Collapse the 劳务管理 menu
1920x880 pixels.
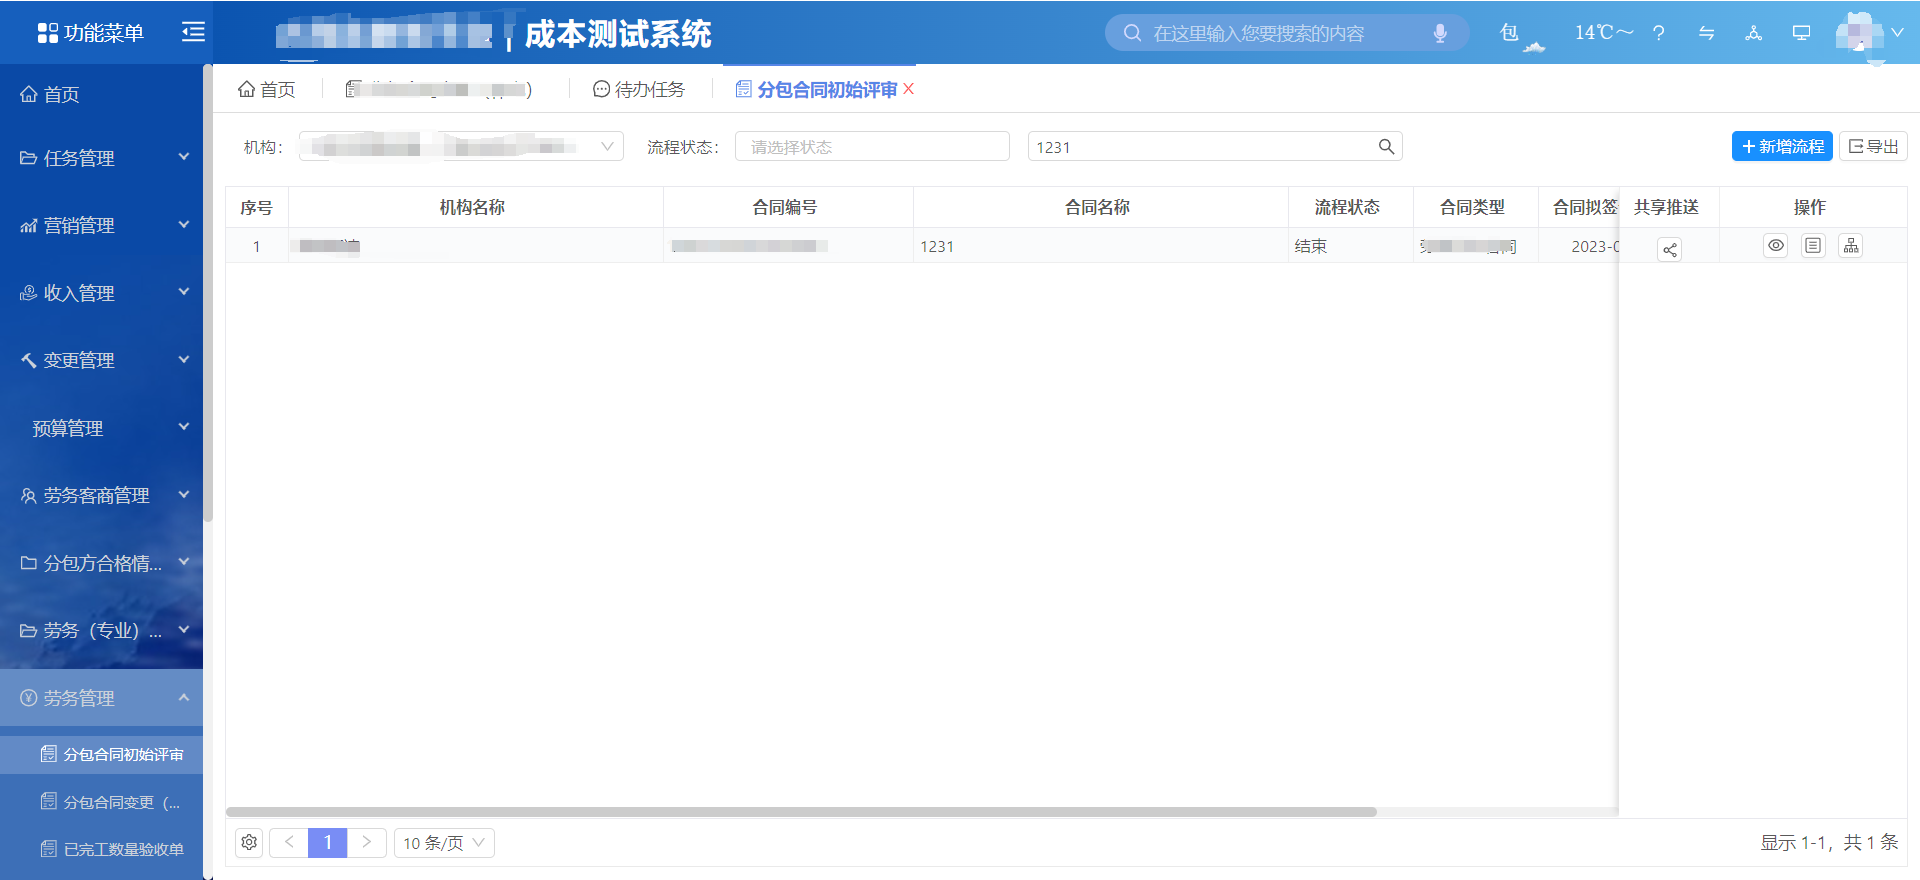point(101,697)
